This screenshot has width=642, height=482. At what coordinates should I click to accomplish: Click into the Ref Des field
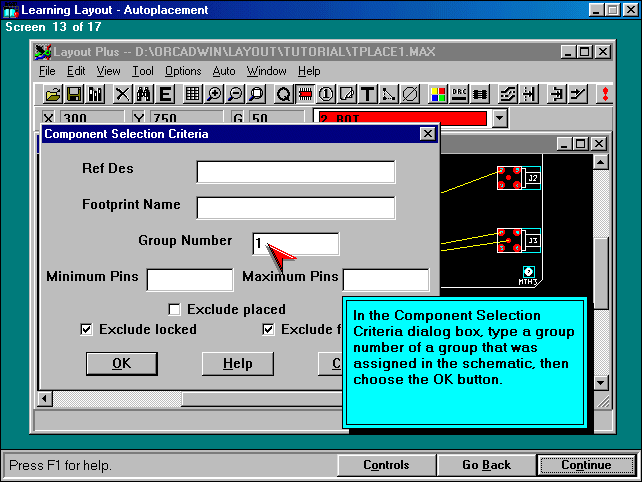(x=295, y=172)
